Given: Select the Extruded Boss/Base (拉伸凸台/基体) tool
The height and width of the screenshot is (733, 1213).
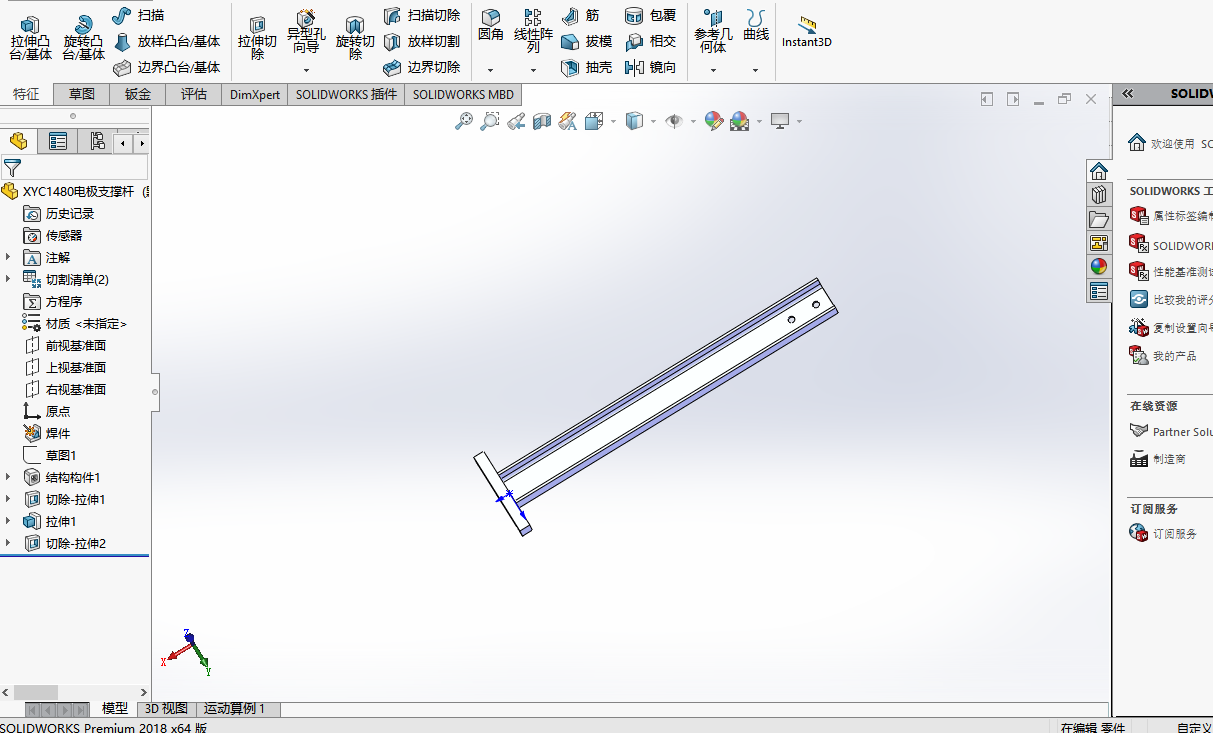Looking at the screenshot, I should (30, 38).
